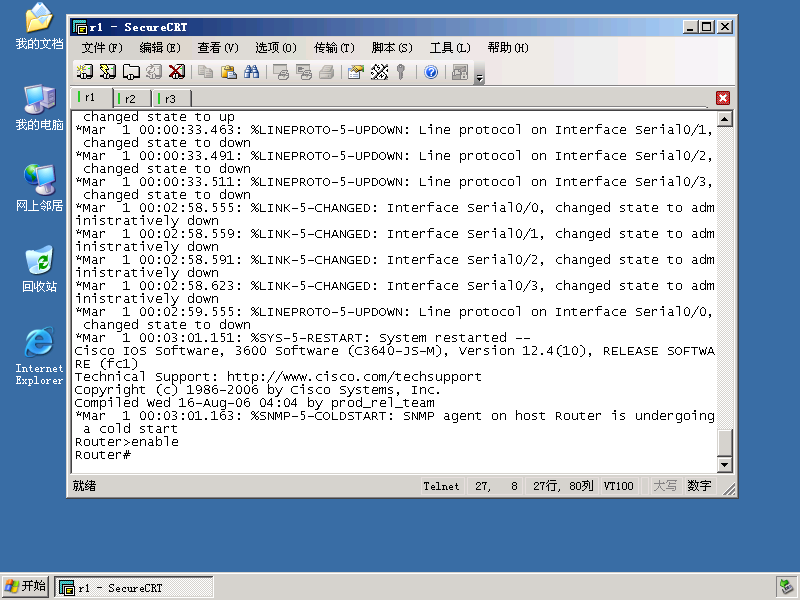Click the Connect toolbar icon
This screenshot has height=600, width=800.
click(84, 72)
